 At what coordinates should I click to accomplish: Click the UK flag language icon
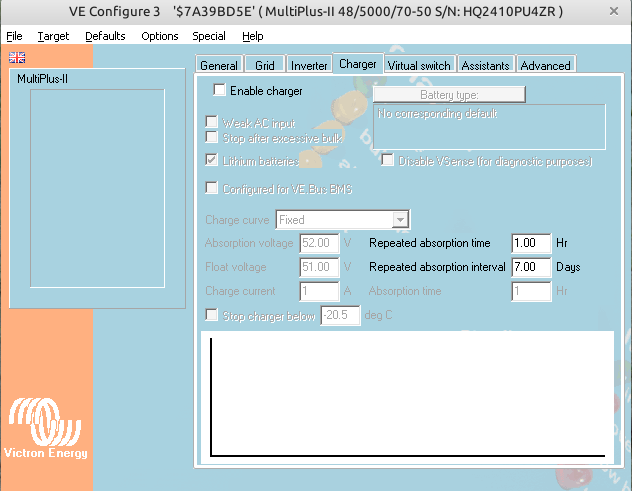(x=17, y=58)
